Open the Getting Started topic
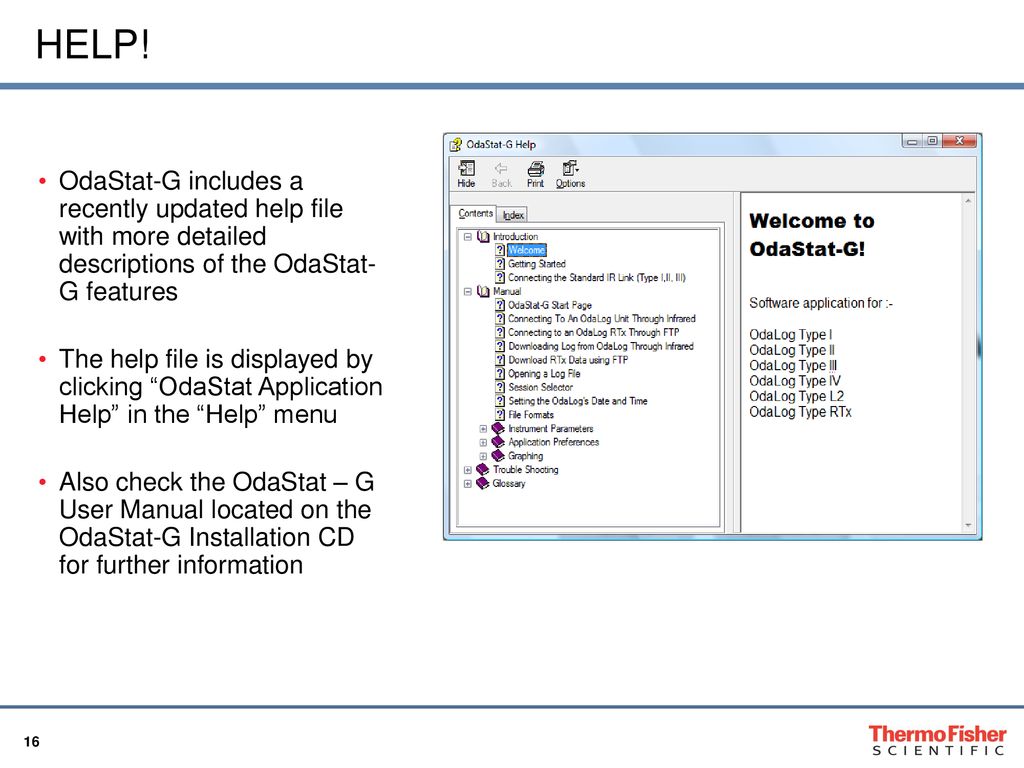The image size is (1024, 768). point(537,264)
